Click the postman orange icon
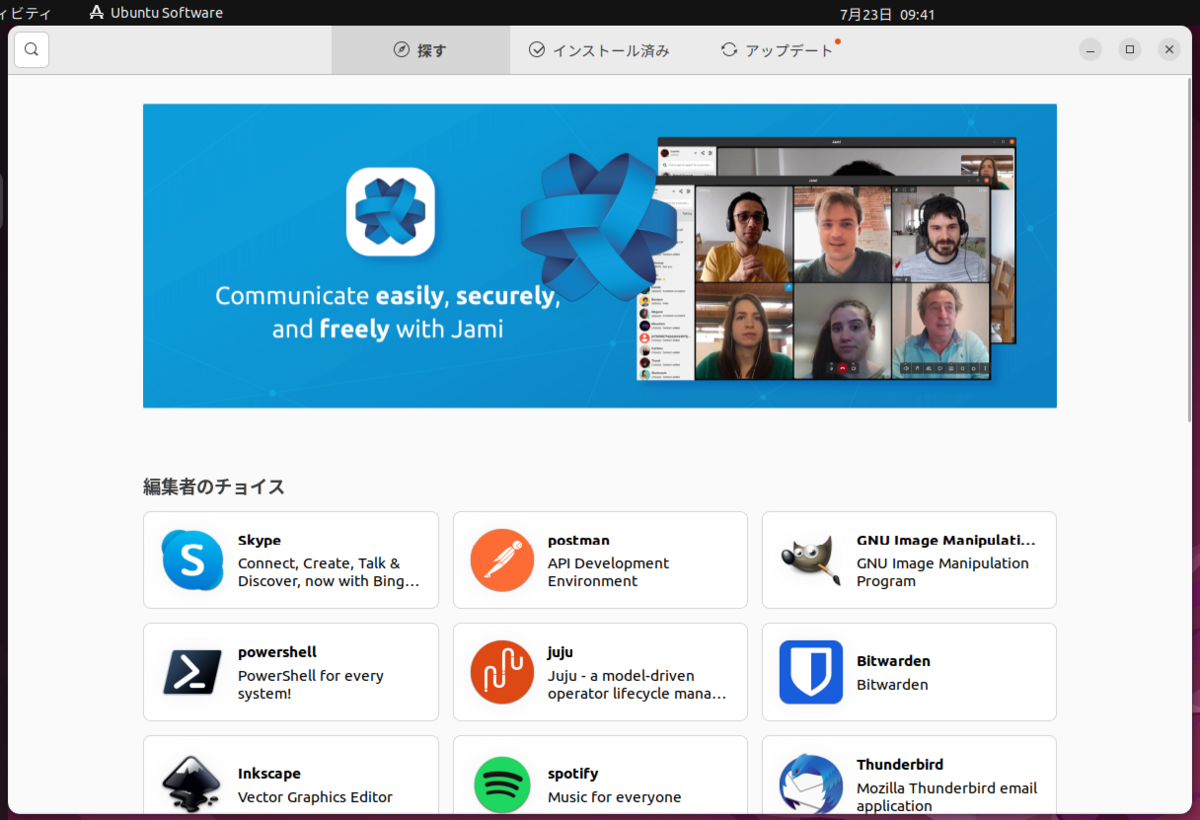The image size is (1200, 820). [x=502, y=560]
